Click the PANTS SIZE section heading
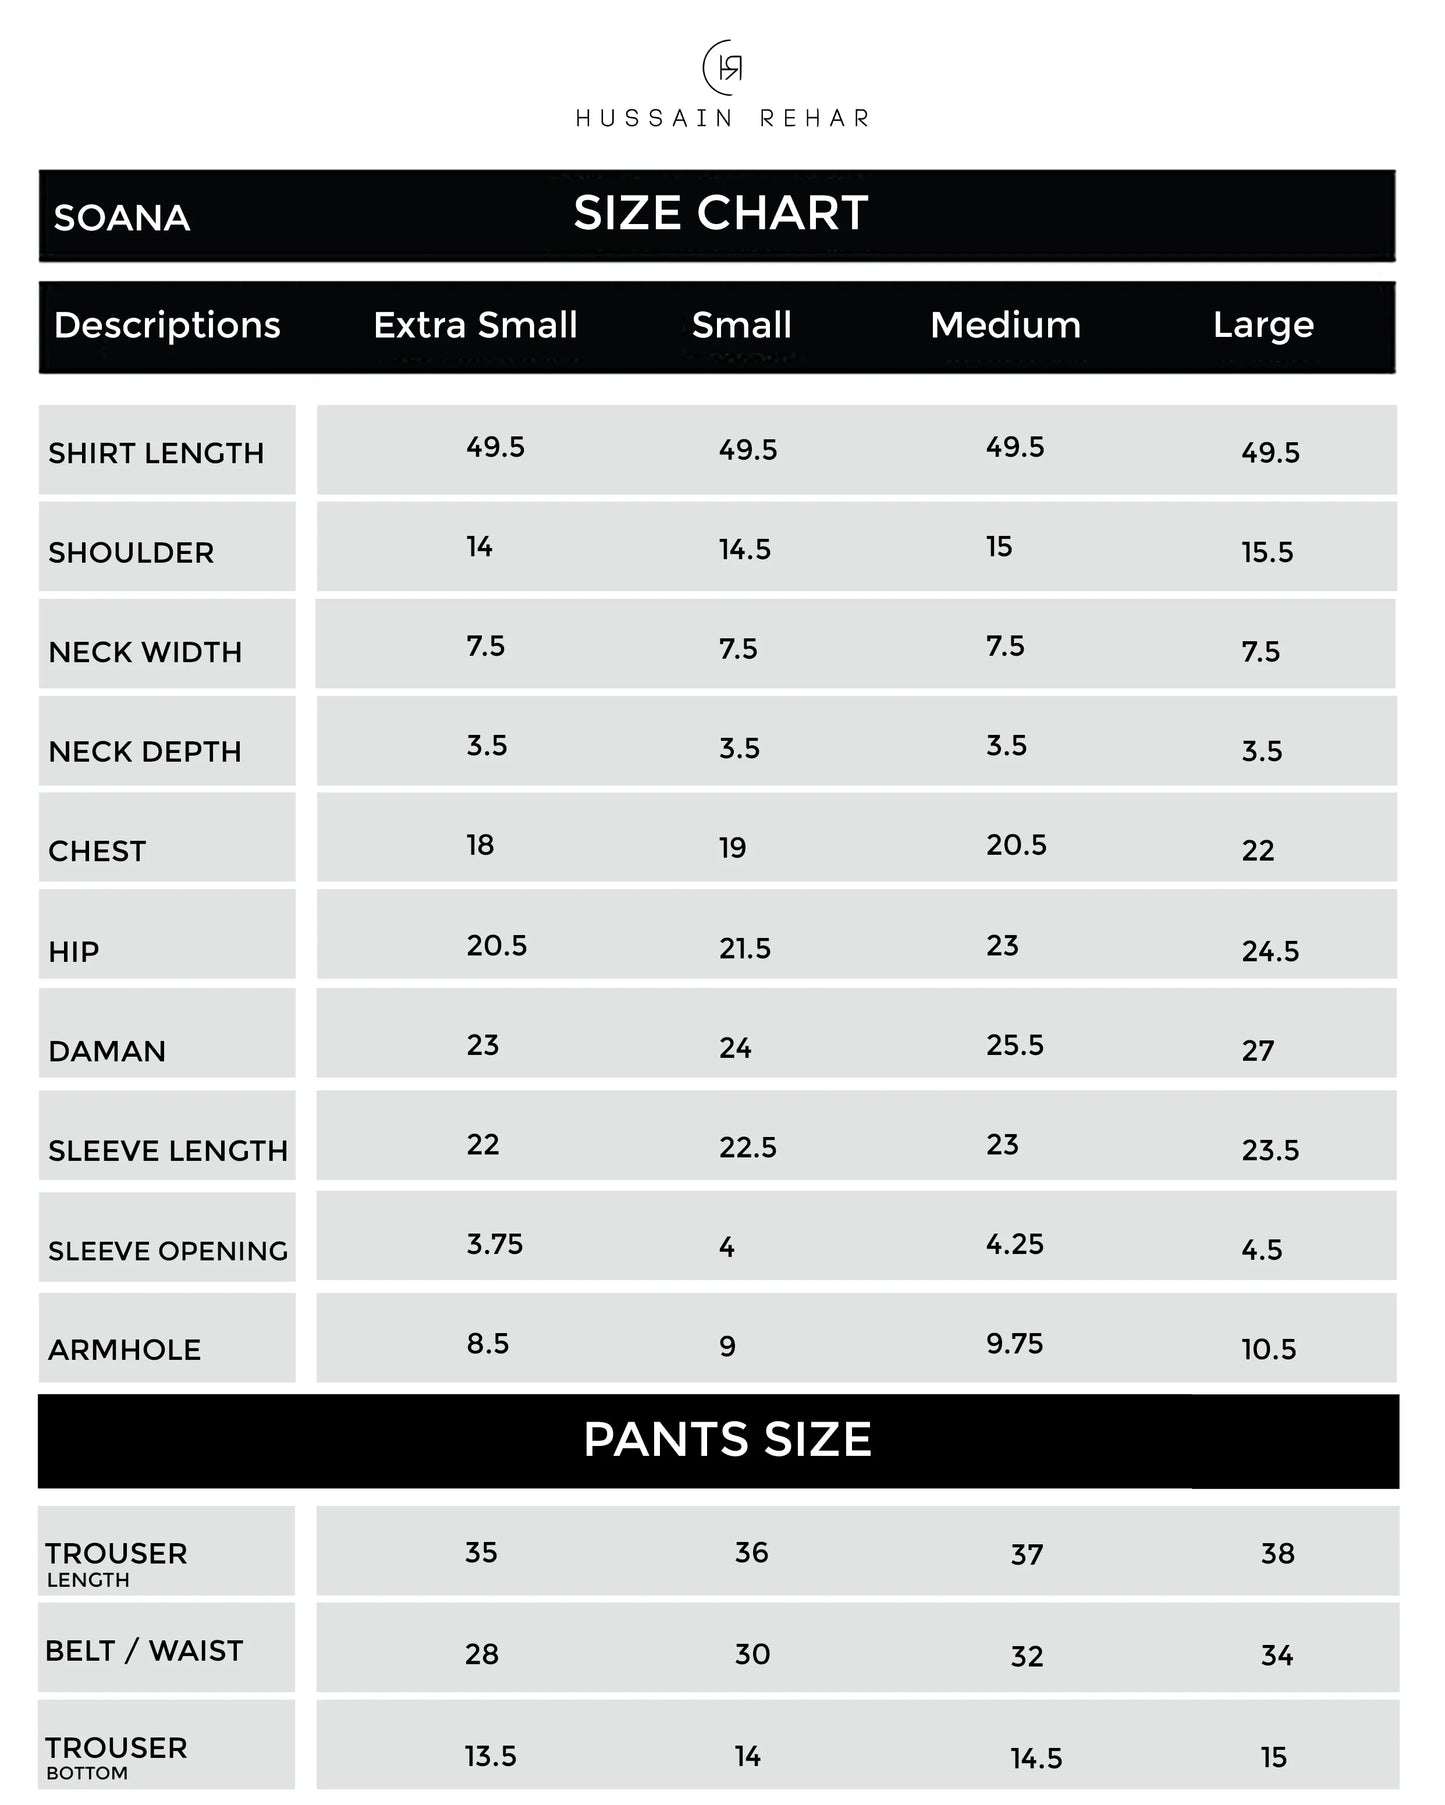 point(727,1440)
